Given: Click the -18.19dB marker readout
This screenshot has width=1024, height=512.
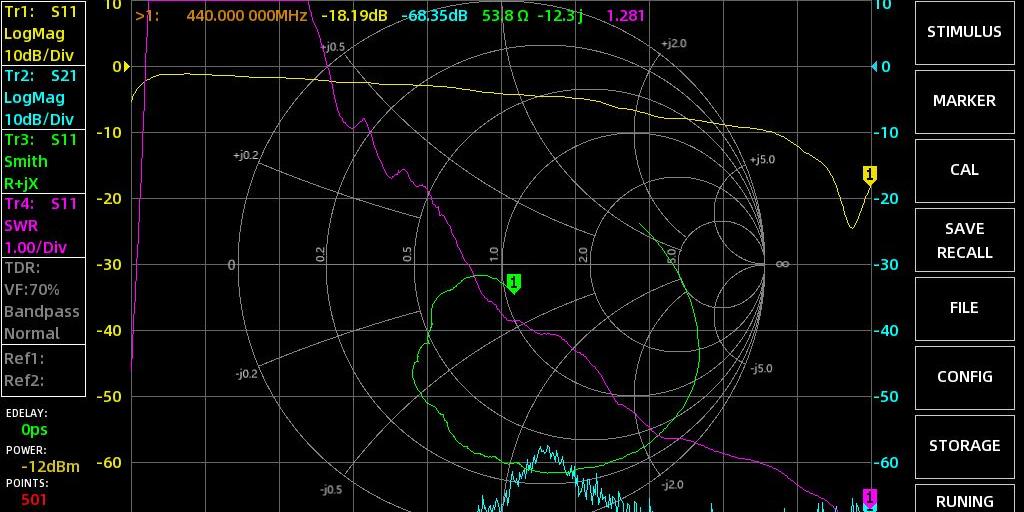Looking at the screenshot, I should coord(354,16).
